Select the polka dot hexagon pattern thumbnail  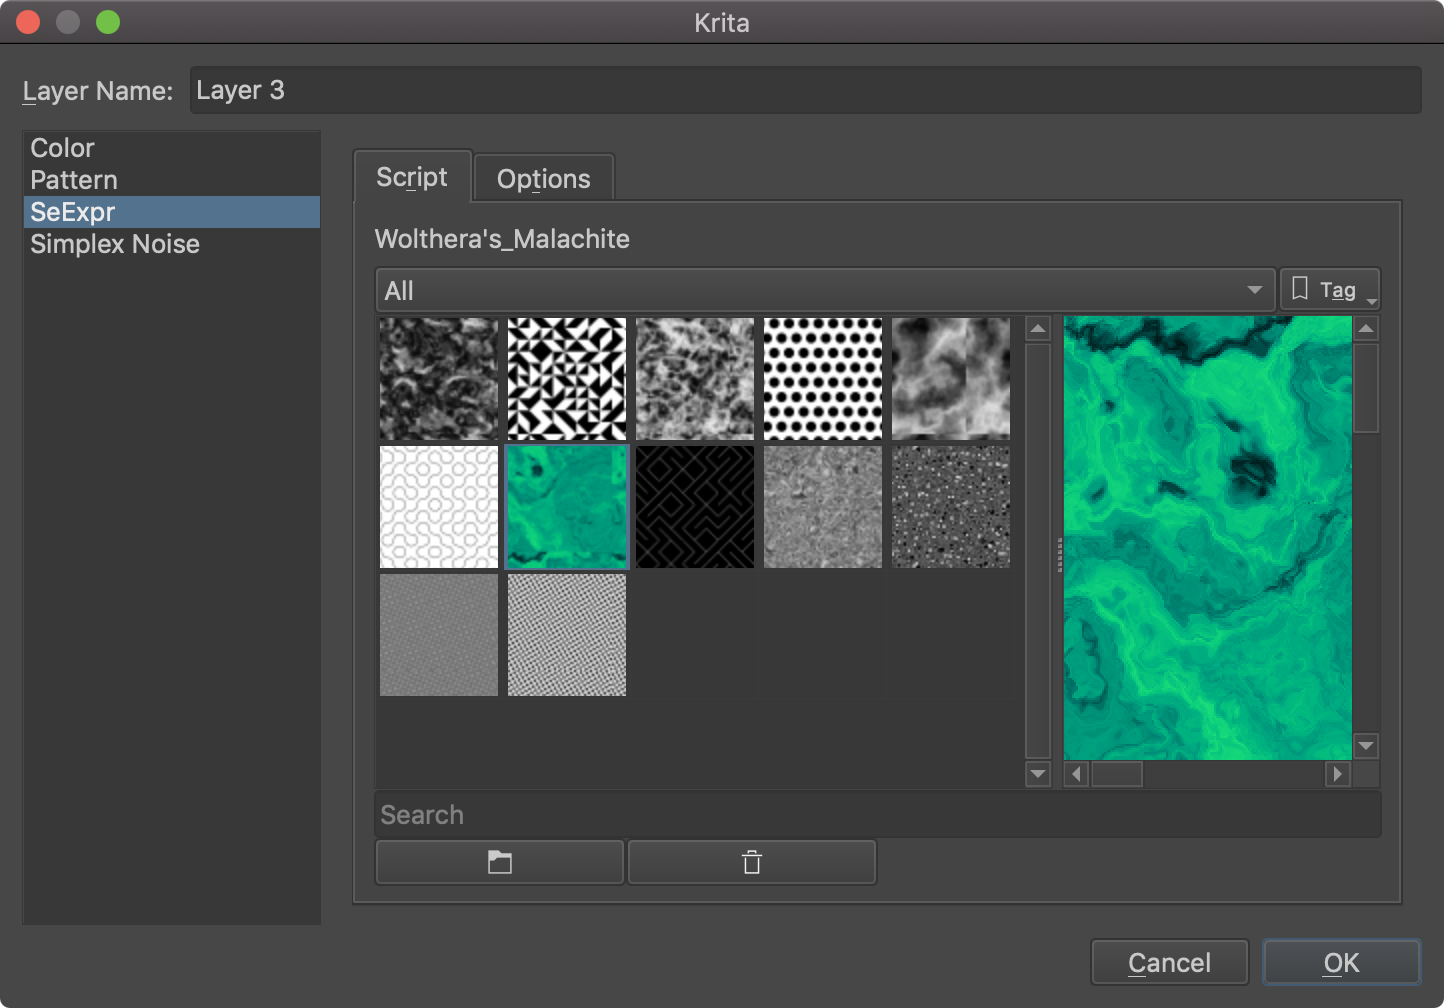[x=823, y=379]
